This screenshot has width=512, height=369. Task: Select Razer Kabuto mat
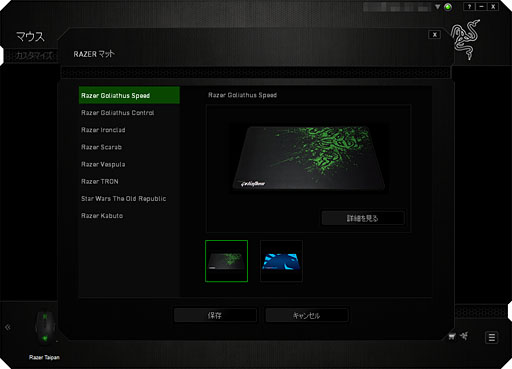[x=129, y=216]
